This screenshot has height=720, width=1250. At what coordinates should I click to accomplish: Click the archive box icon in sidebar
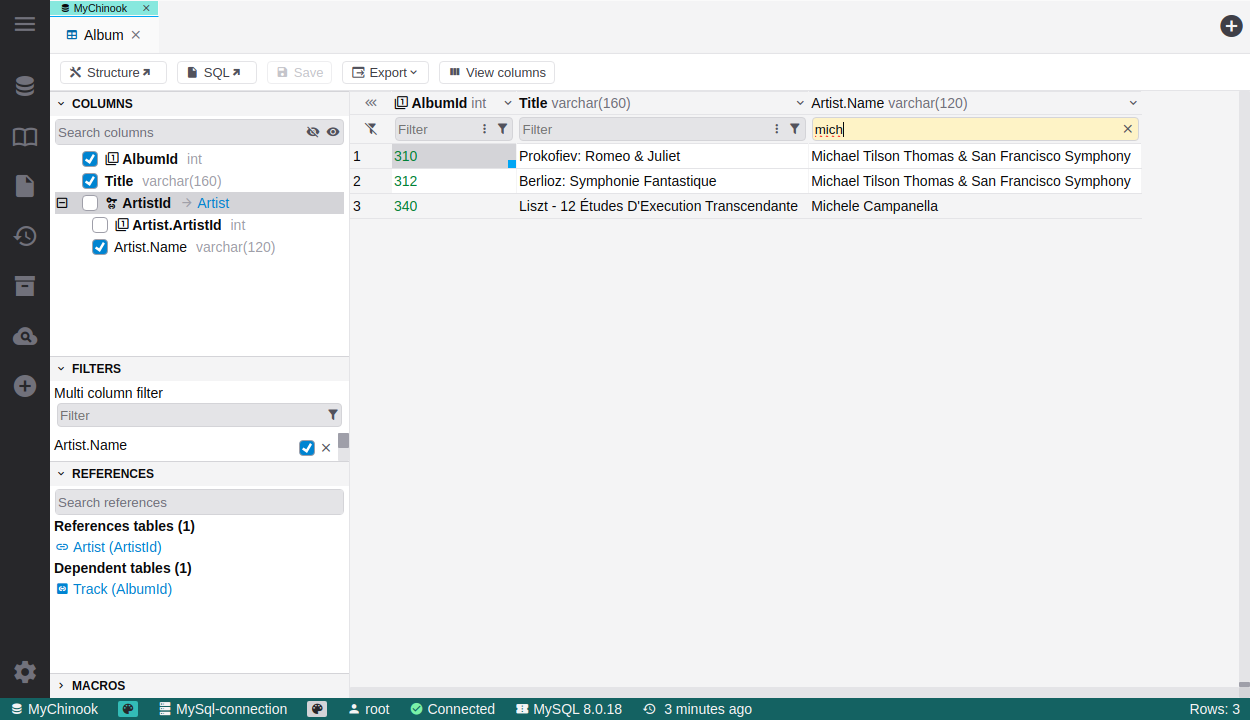click(25, 286)
